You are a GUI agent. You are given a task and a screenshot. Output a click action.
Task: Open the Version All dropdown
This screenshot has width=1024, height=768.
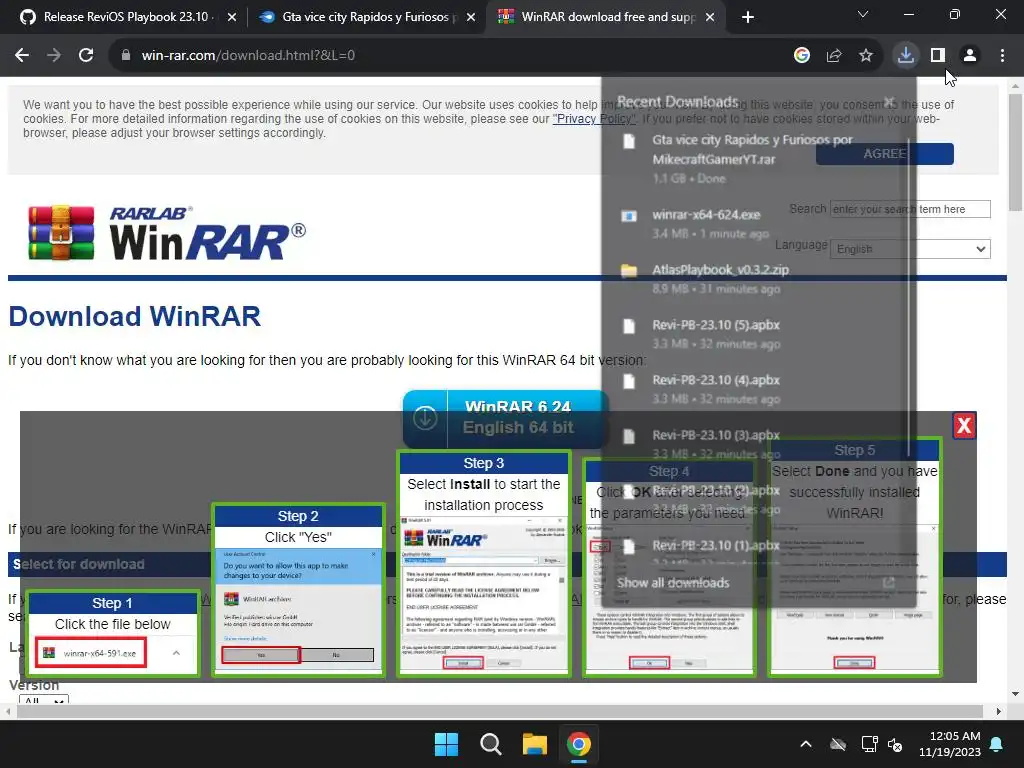point(44,700)
